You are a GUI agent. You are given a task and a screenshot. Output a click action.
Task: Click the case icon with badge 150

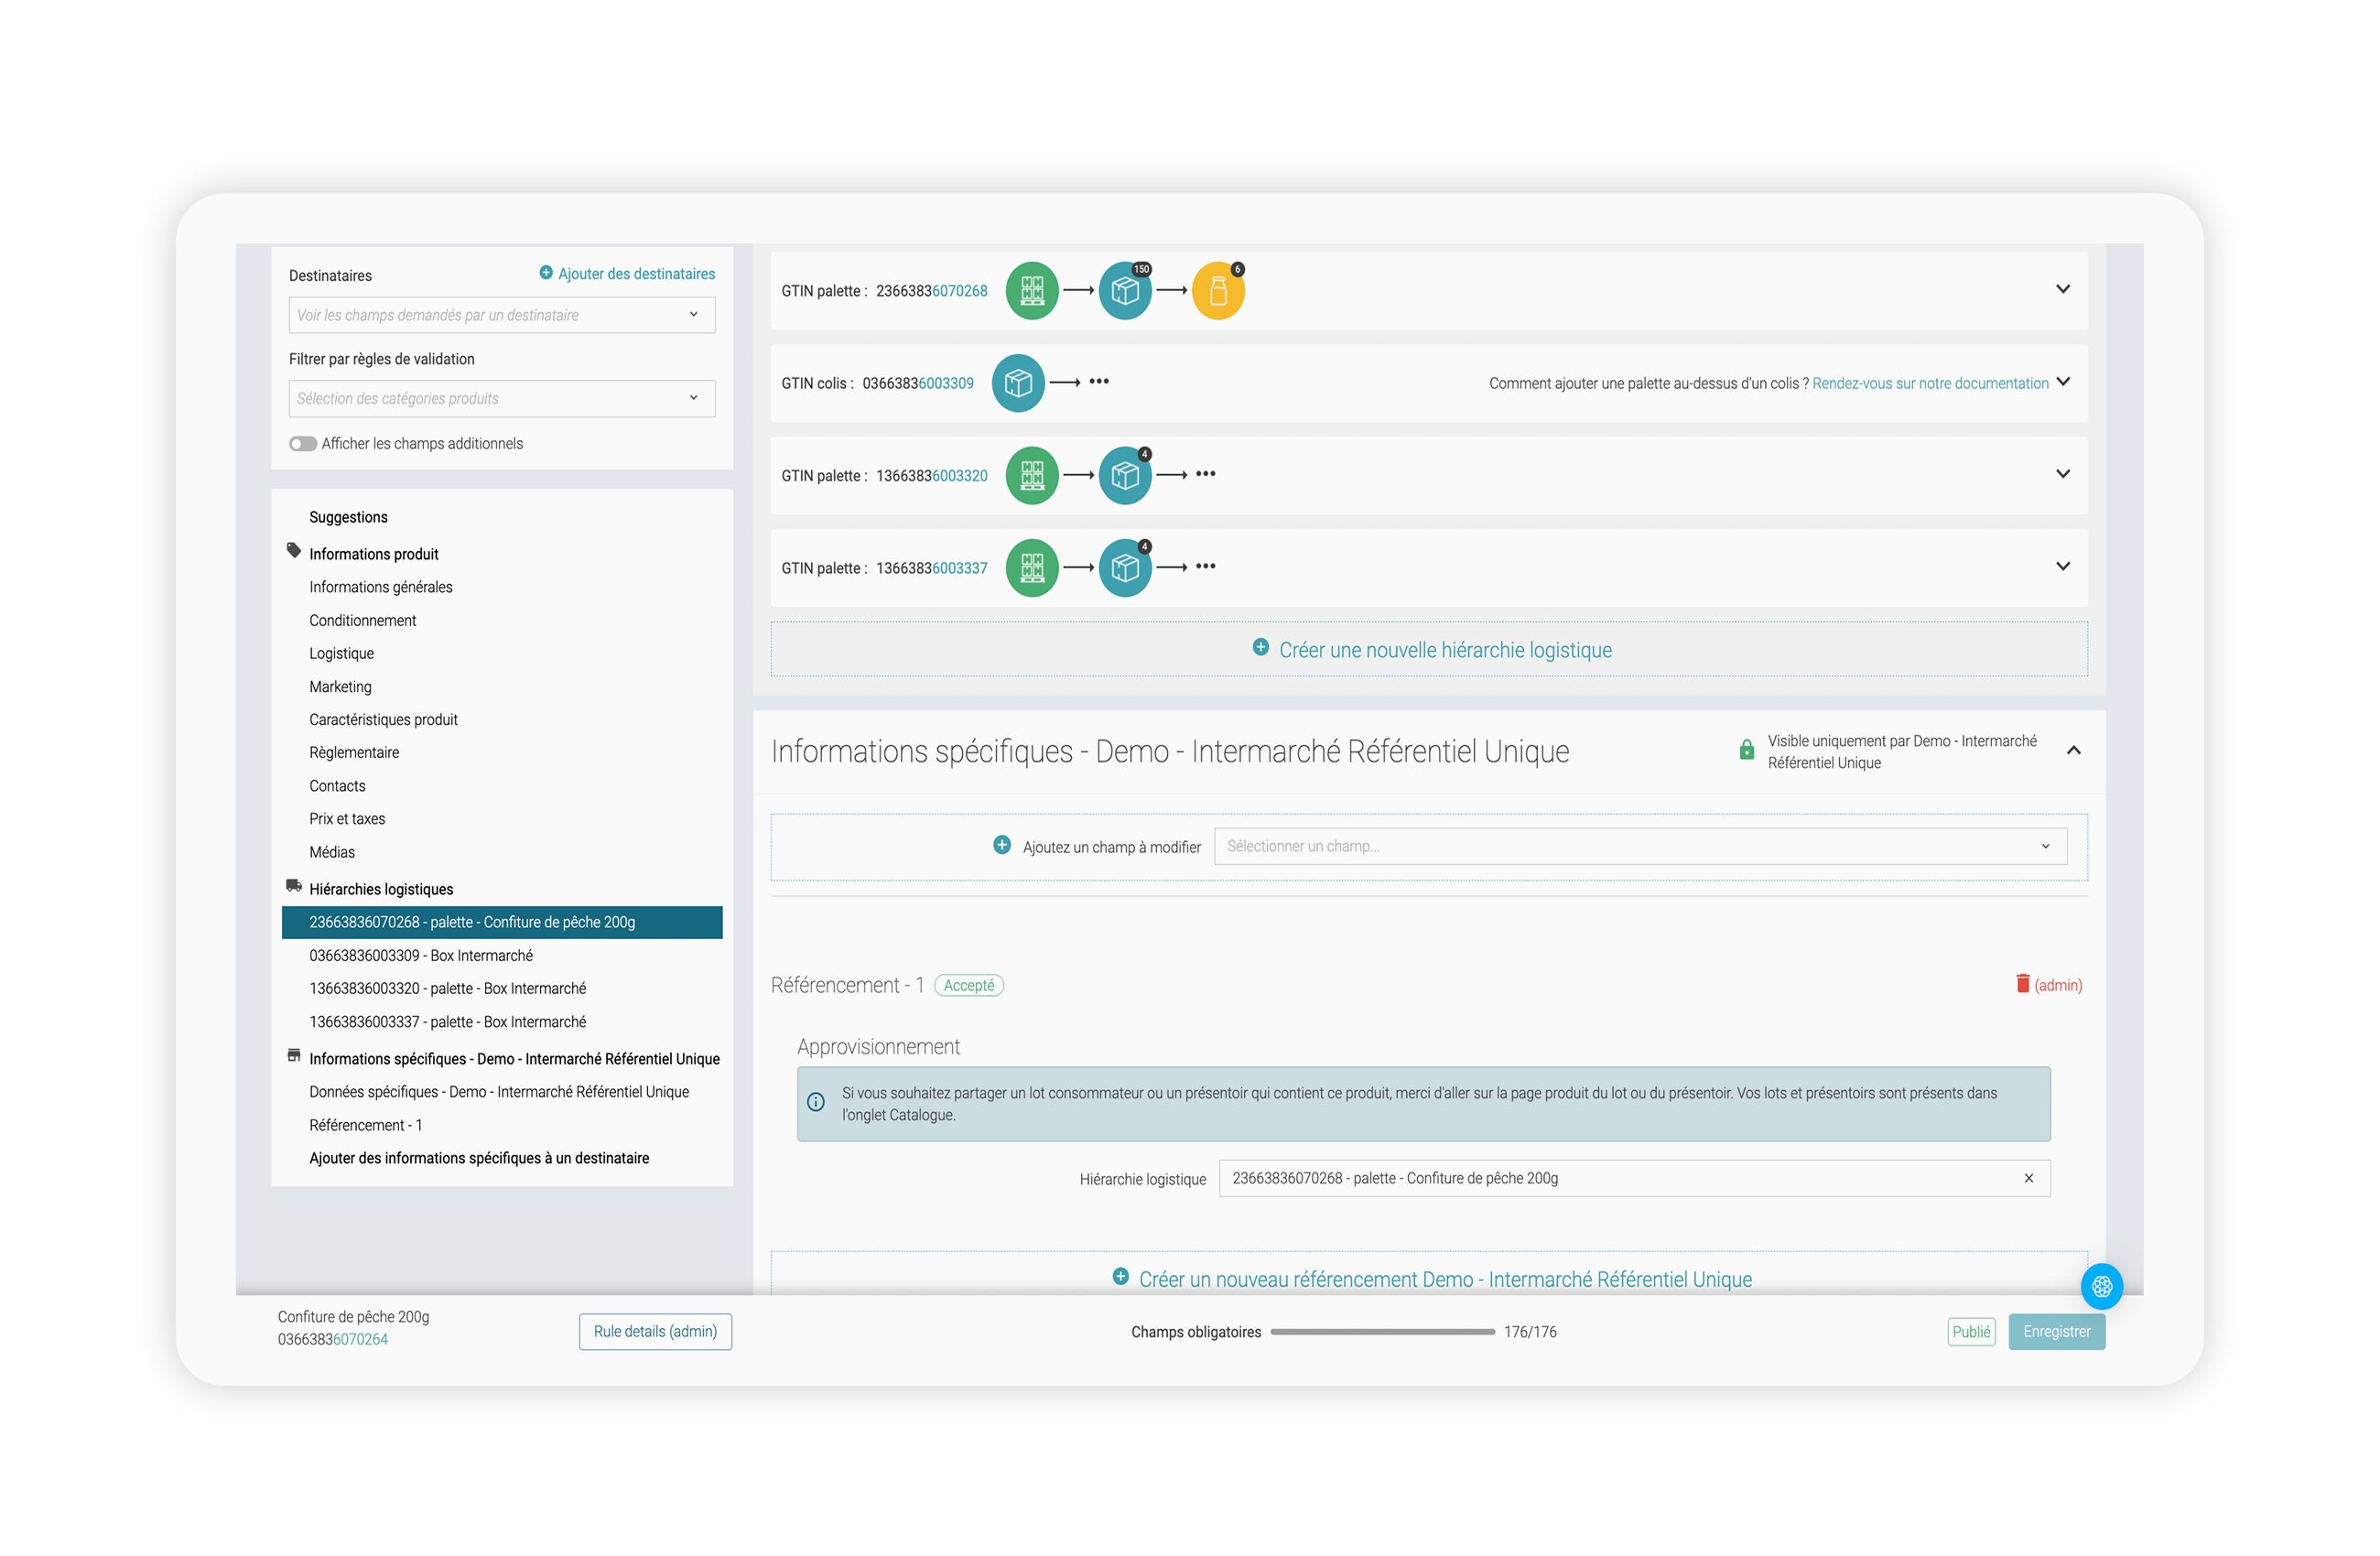[x=1125, y=291]
